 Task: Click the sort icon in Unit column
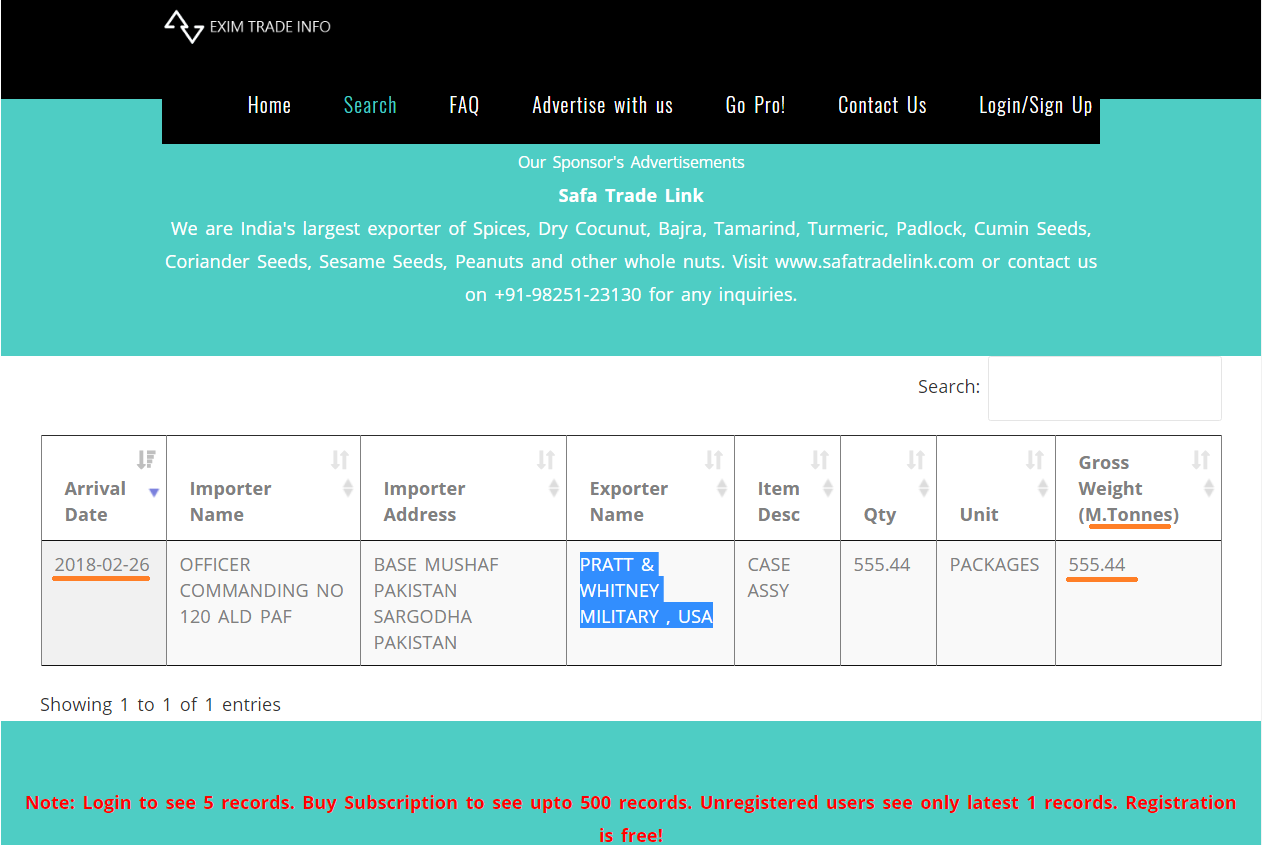1035,460
